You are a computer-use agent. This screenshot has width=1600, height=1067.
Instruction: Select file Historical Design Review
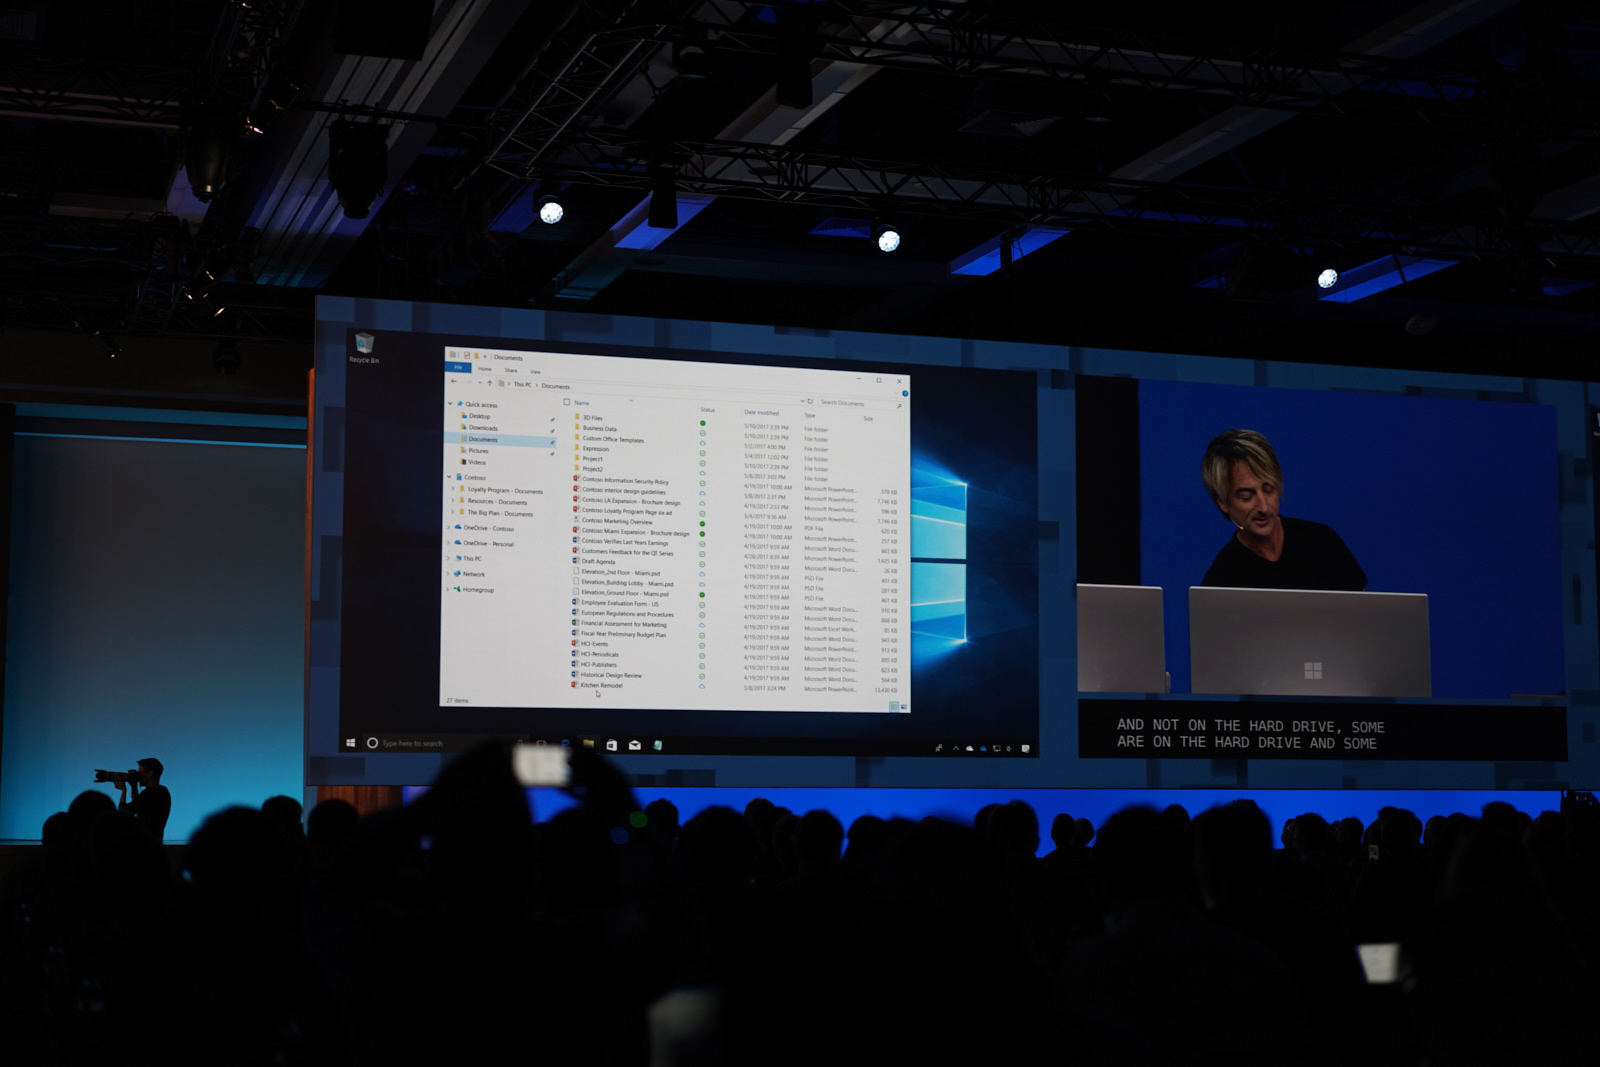[x=611, y=675]
